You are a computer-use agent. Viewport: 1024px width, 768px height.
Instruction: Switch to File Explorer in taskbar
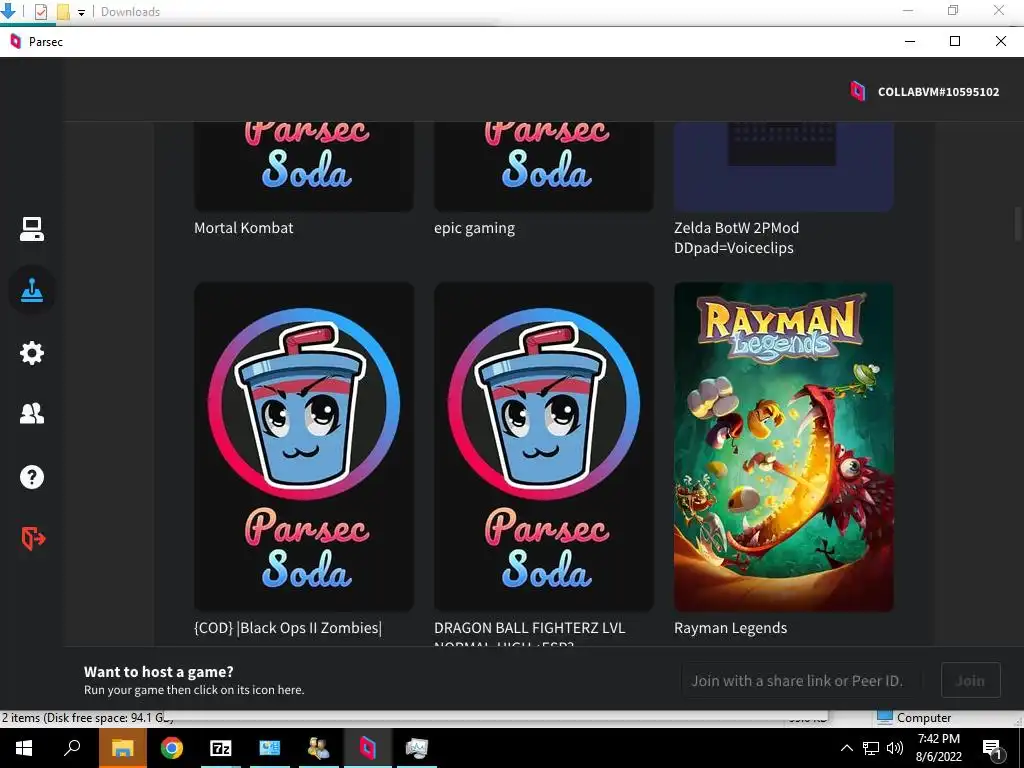[122, 748]
